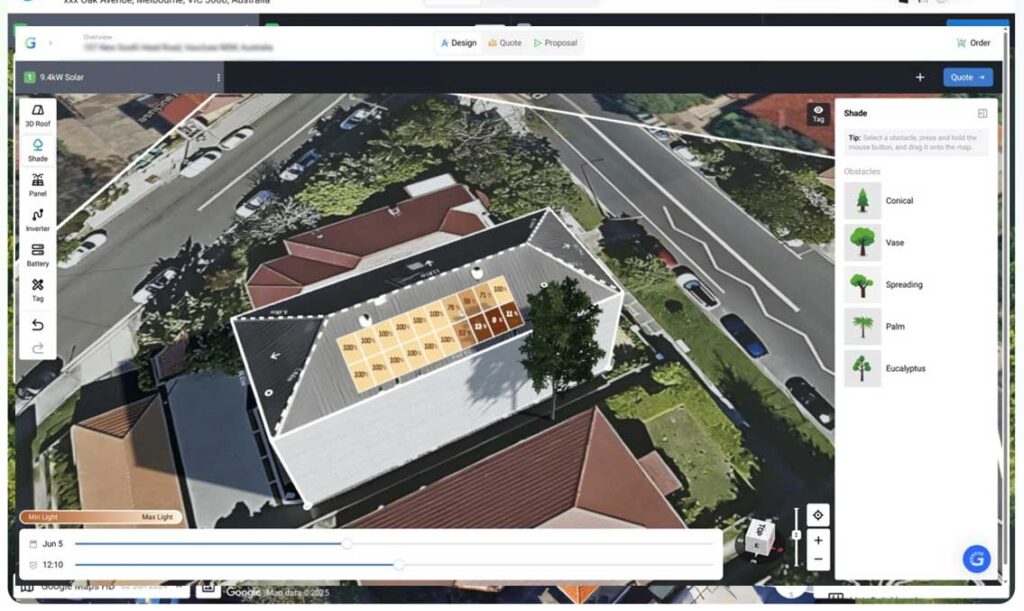This screenshot has width=1024, height=611.
Task: Click the Tag tool in left toolbar
Action: [x=38, y=290]
